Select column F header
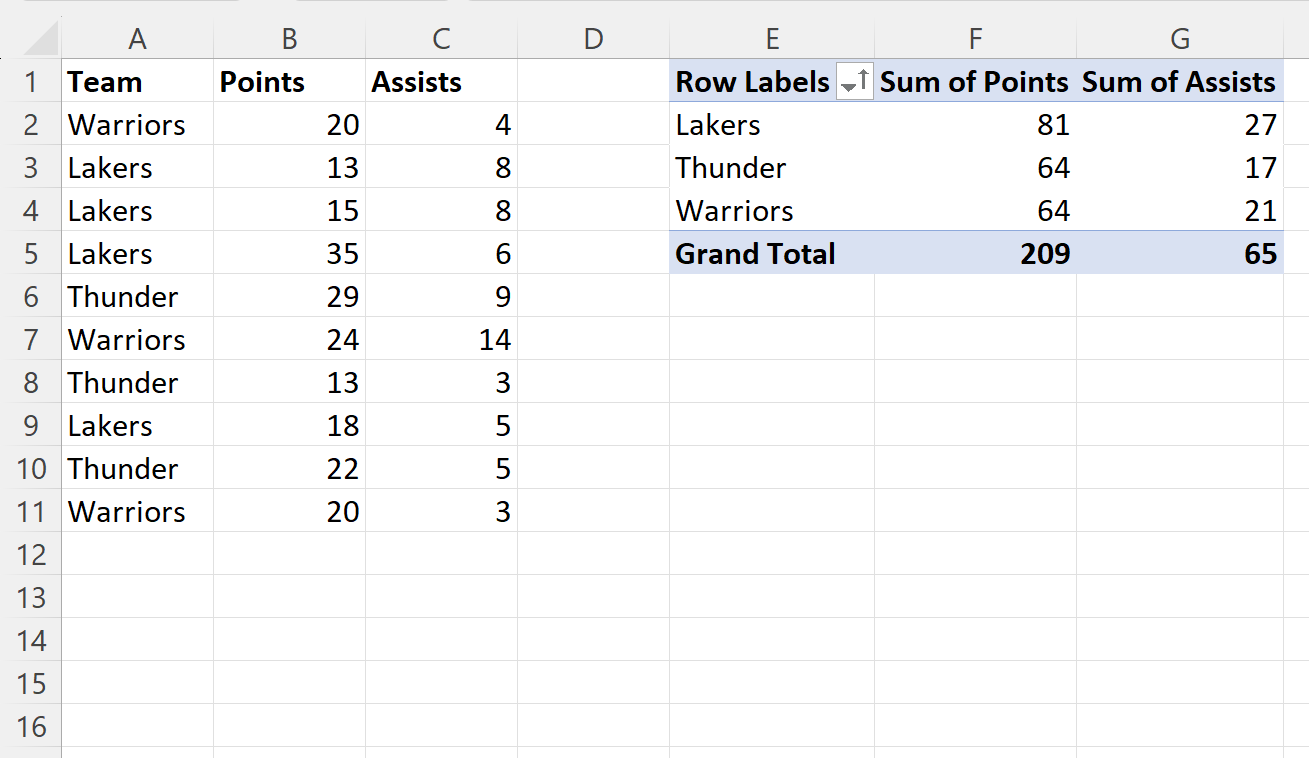The width and height of the screenshot is (1309, 758). tap(976, 39)
